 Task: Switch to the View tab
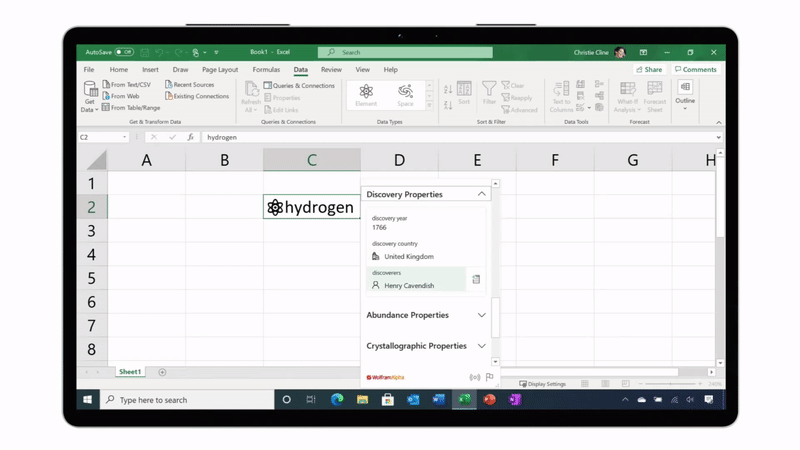[x=362, y=69]
